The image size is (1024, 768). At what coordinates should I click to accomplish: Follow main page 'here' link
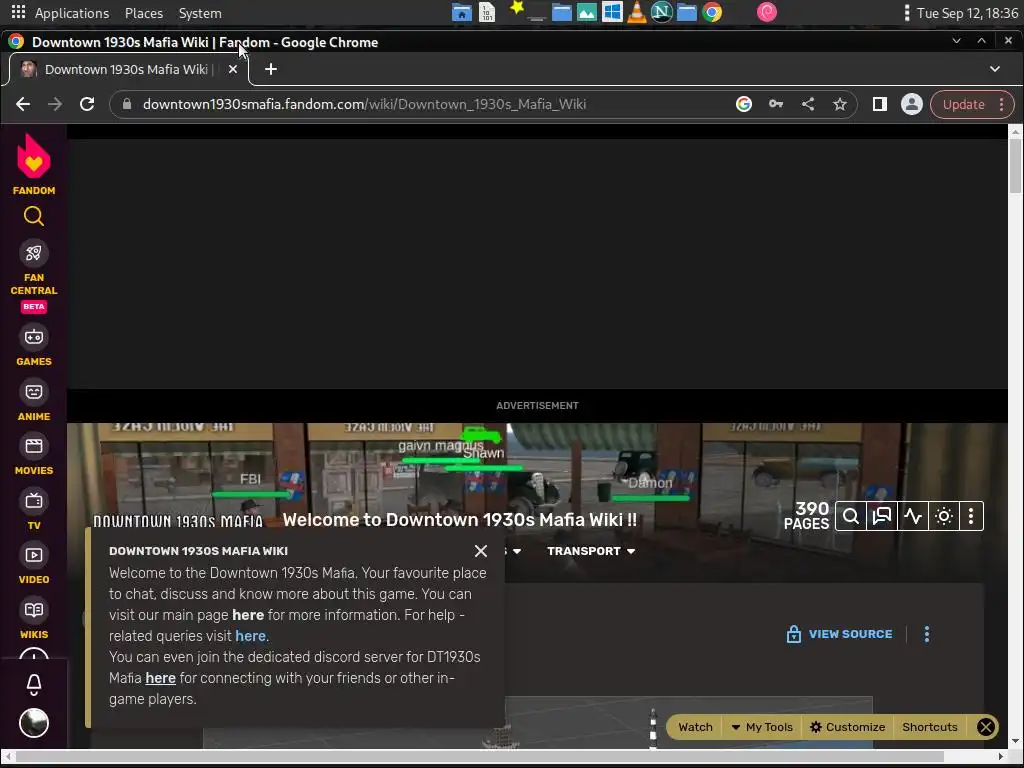[248, 615]
